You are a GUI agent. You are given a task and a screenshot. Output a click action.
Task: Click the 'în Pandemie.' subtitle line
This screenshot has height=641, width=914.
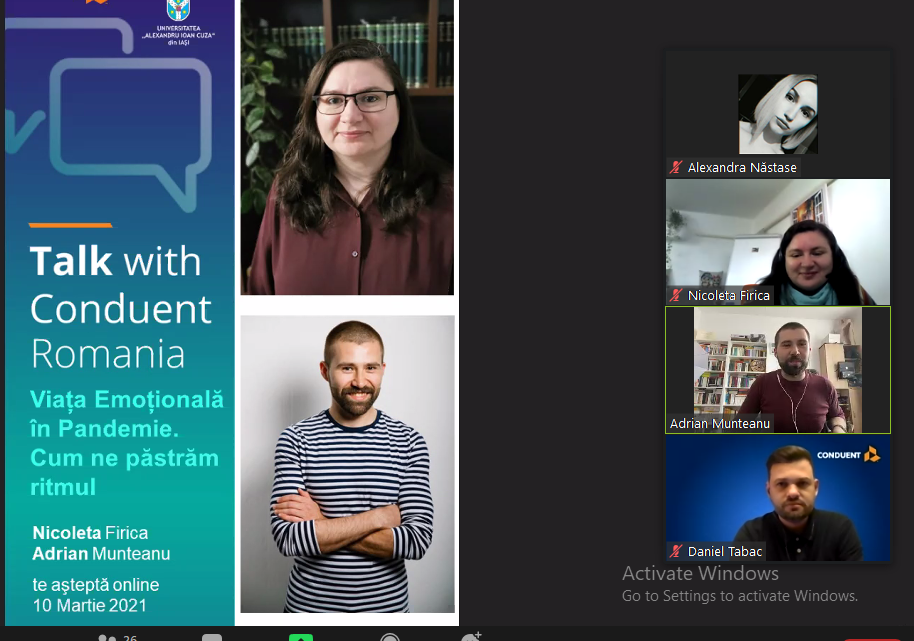(x=104, y=428)
